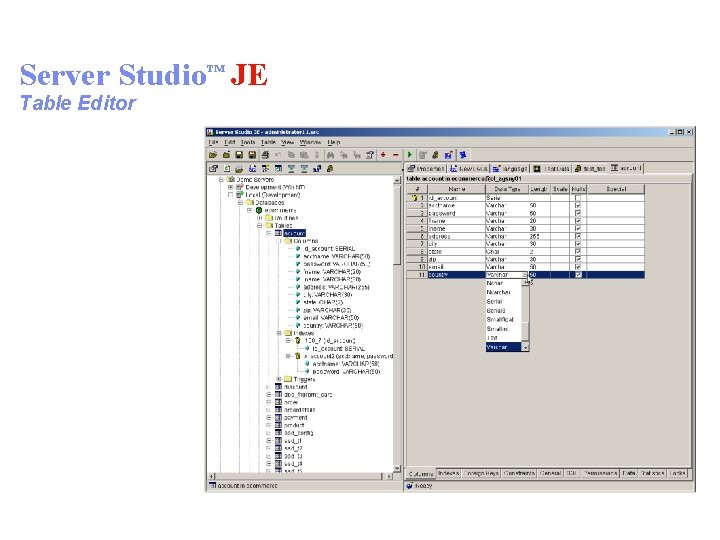Uncheck the Nulls box in row 4
Image resolution: width=720 pixels, height=540 pixels.
pos(578,221)
